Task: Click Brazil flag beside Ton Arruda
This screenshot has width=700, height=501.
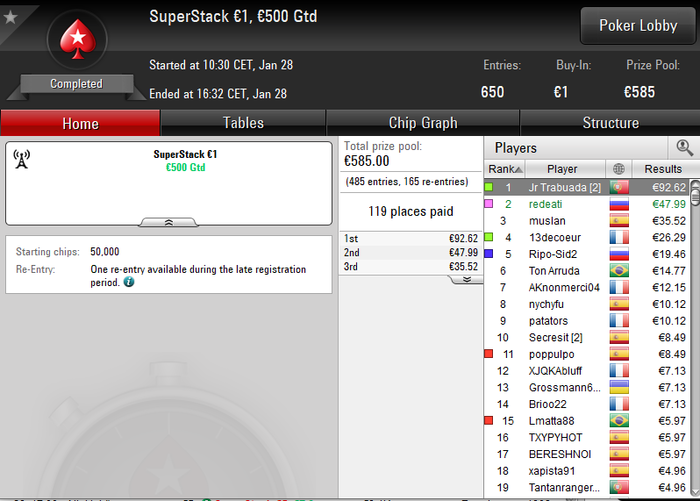Action: (619, 271)
